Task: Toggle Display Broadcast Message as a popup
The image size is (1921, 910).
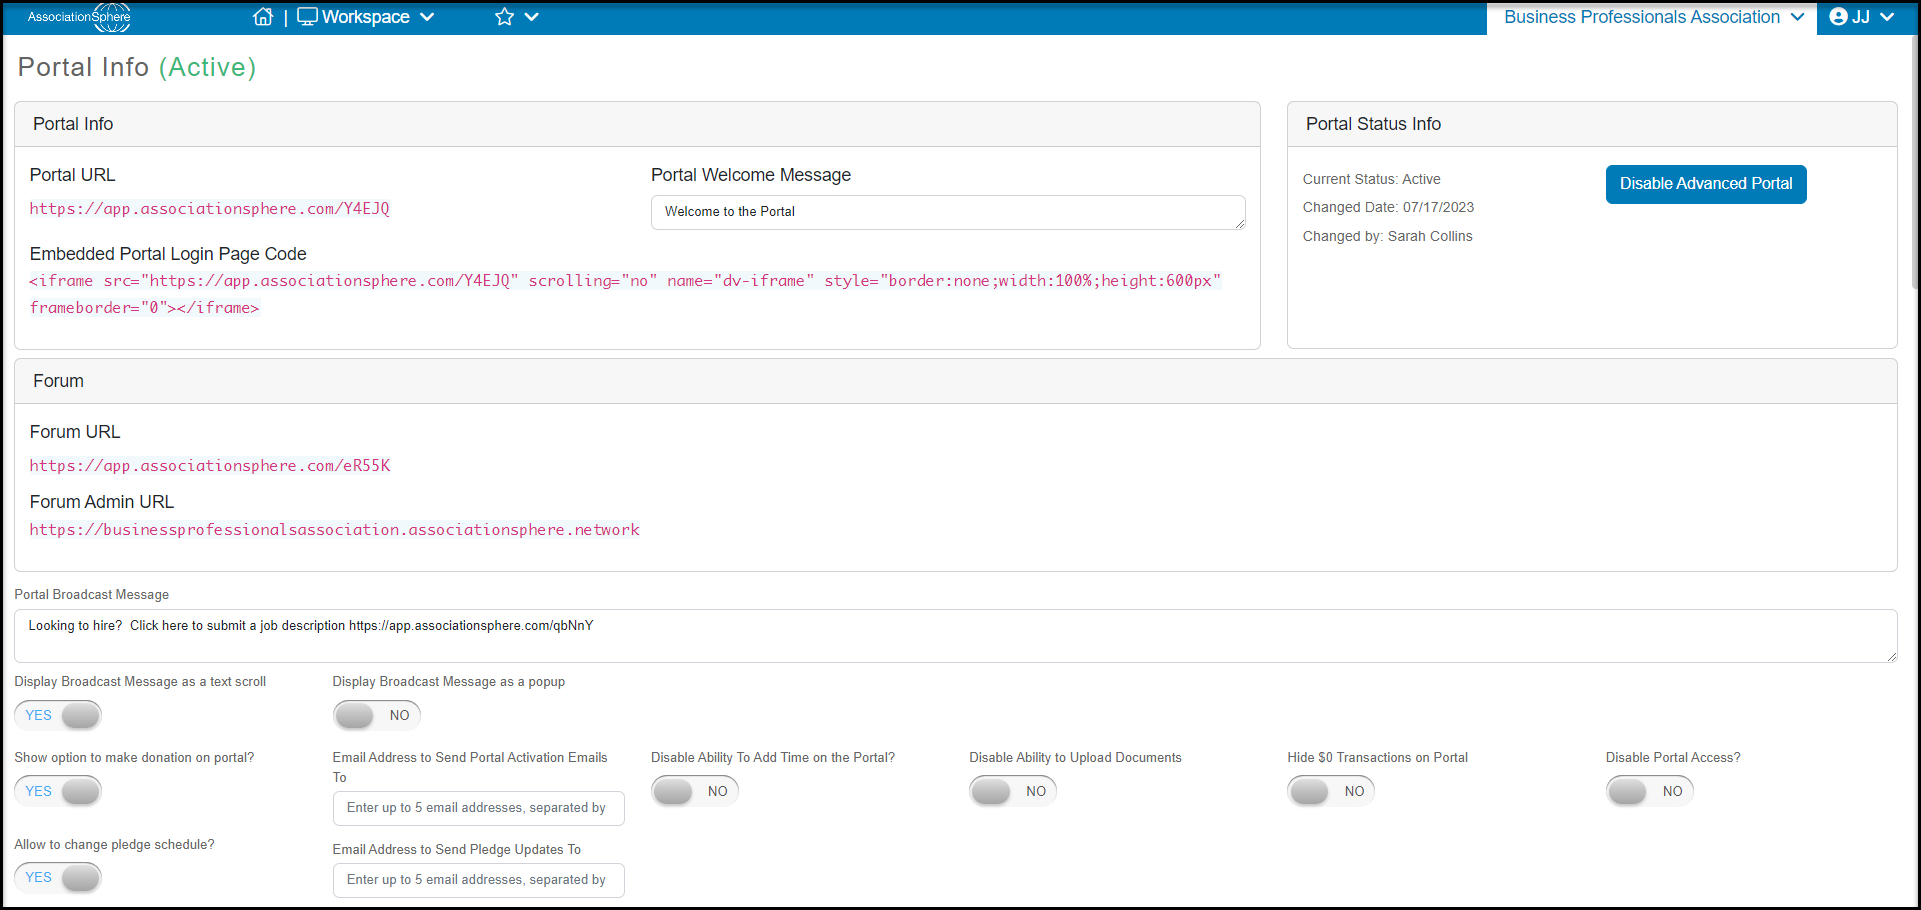Action: [x=376, y=715]
